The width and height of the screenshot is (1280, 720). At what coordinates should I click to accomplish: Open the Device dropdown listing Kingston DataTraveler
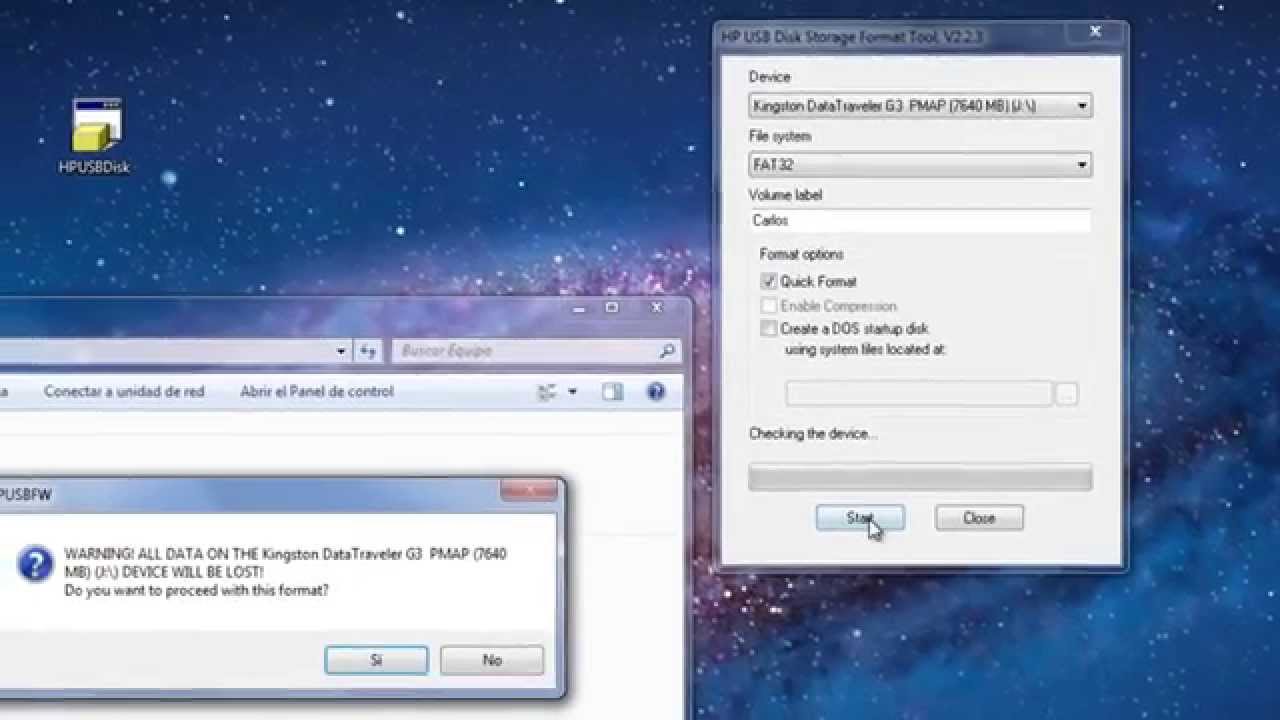920,105
